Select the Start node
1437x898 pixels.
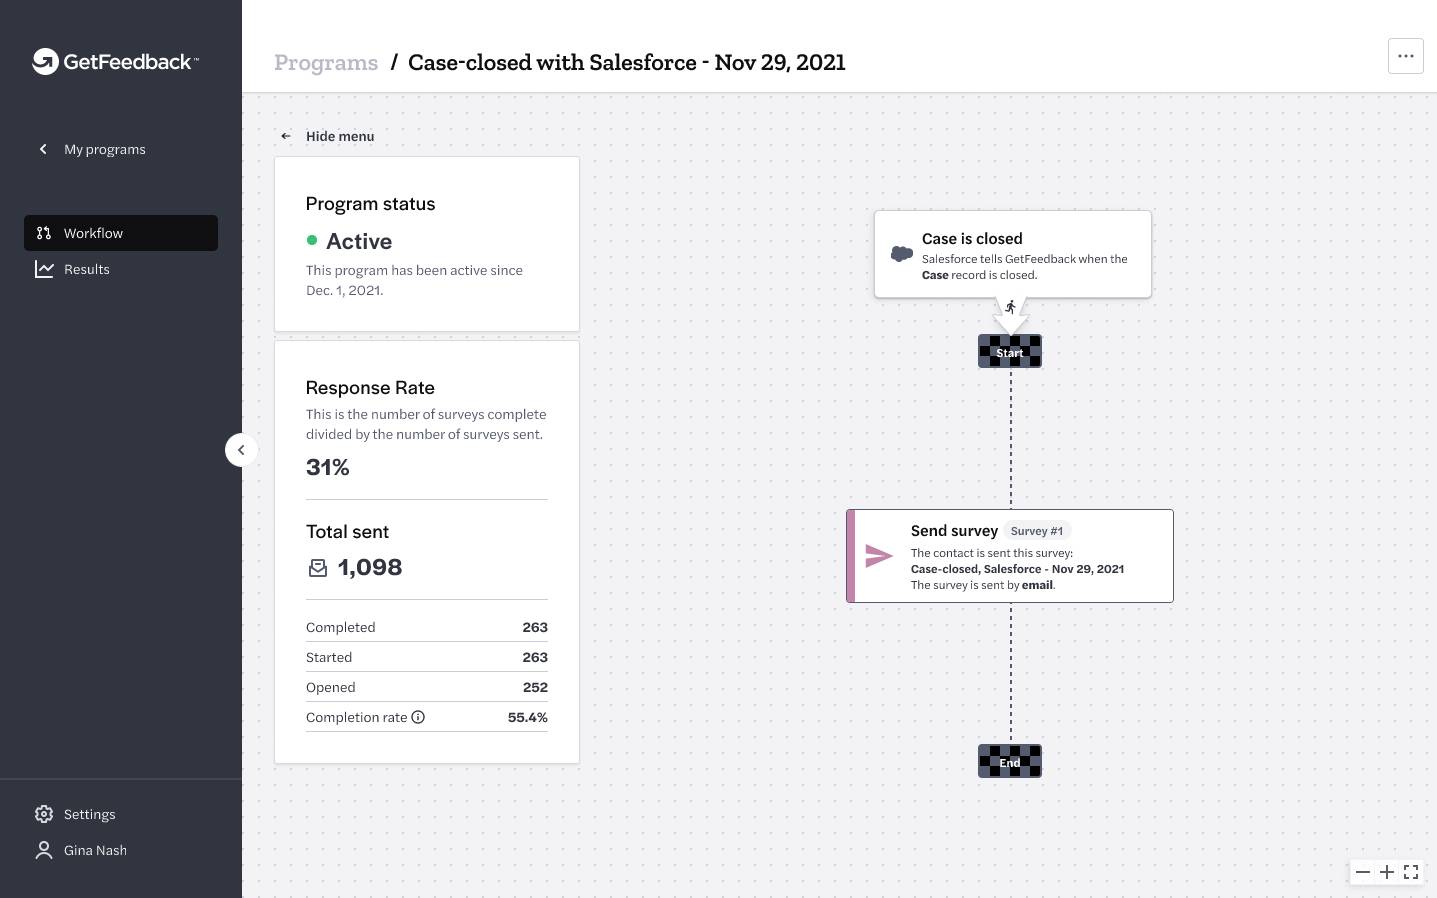(x=1010, y=352)
